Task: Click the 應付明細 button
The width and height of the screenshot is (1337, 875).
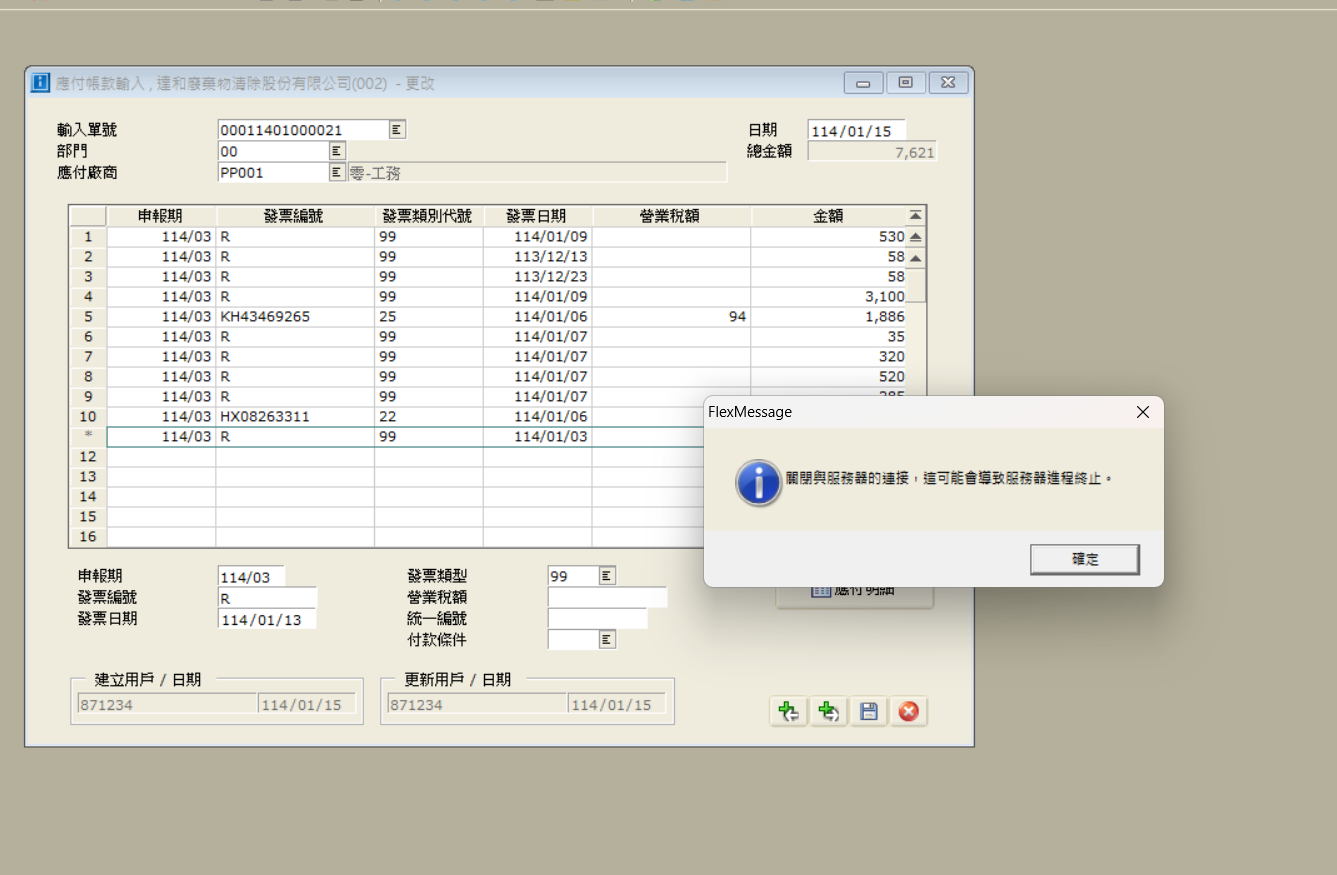Action: [855, 592]
